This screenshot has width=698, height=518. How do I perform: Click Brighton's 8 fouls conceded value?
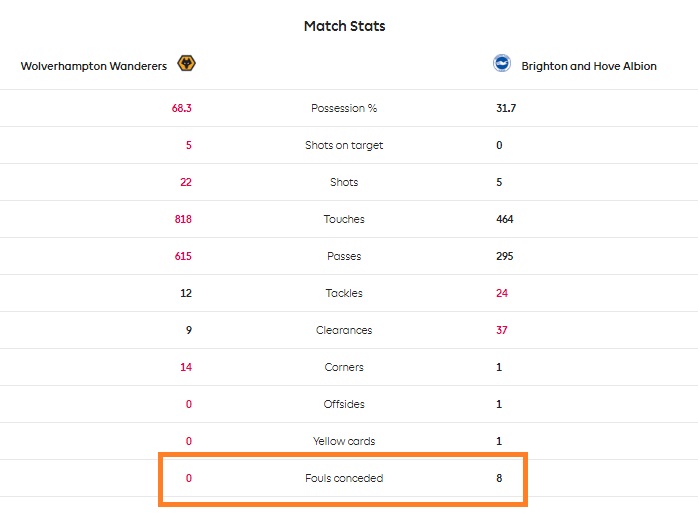(x=499, y=478)
